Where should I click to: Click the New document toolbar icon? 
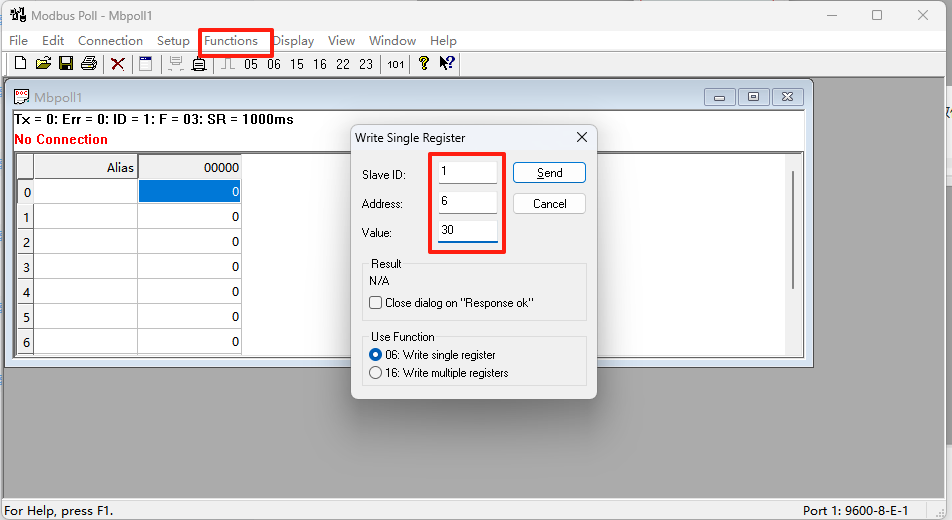[20, 64]
